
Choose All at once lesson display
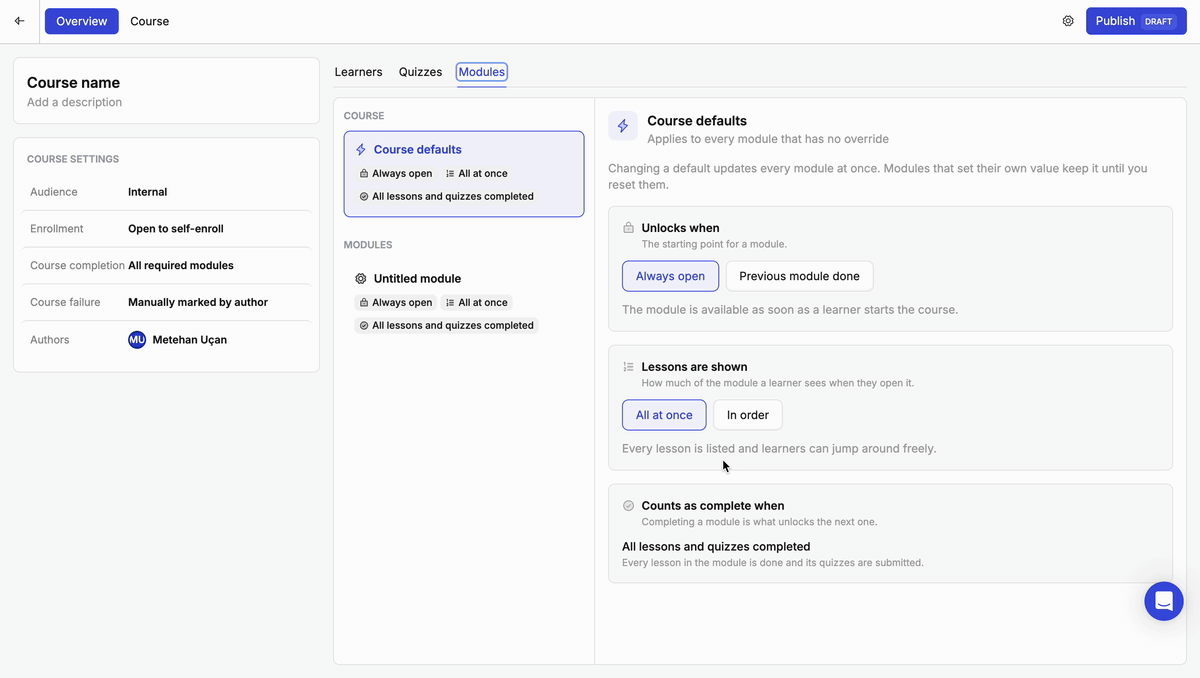(x=664, y=415)
